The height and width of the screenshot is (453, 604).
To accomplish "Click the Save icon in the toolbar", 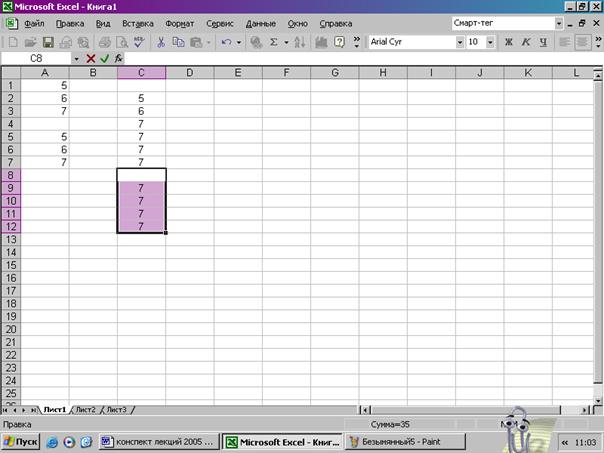I will click(x=48, y=42).
